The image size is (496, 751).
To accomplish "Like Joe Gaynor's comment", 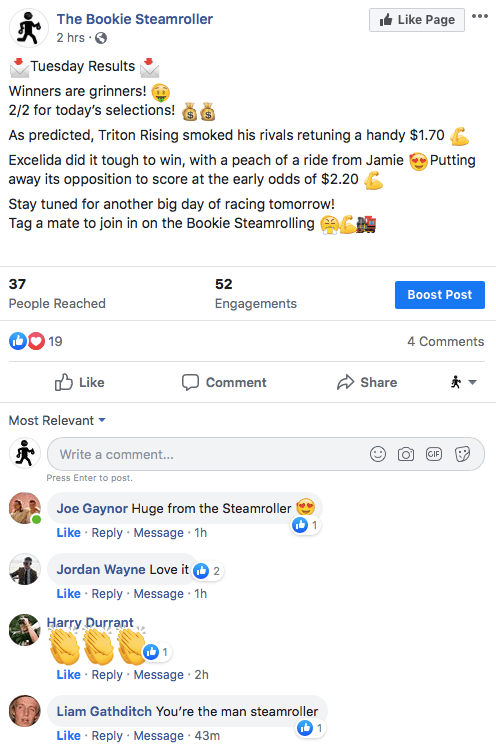I will pyautogui.click(x=68, y=533).
